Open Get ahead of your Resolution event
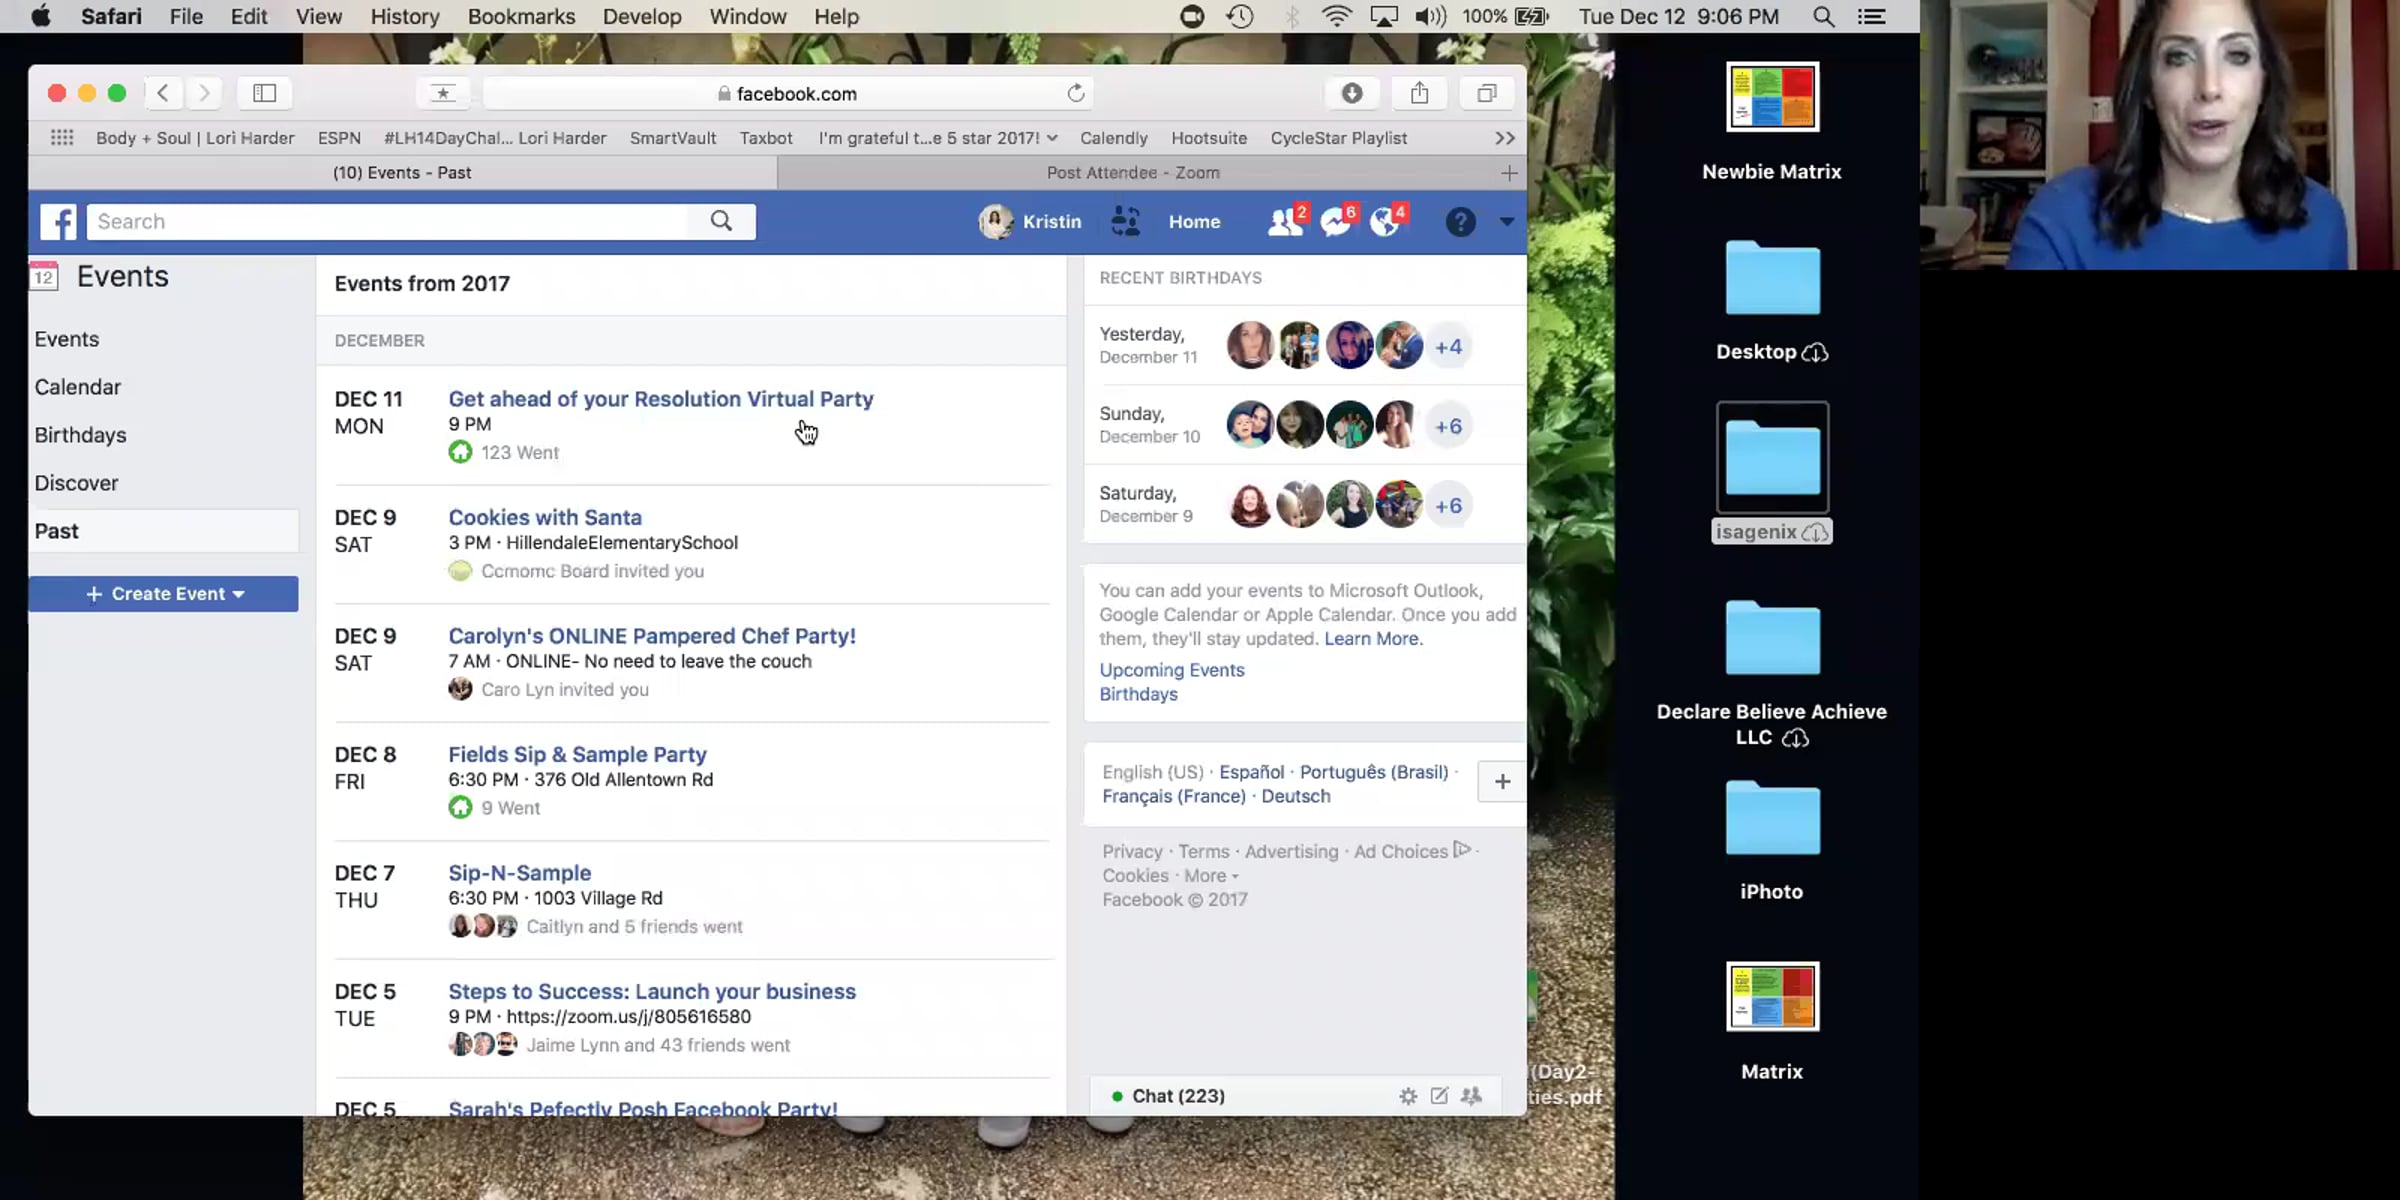The height and width of the screenshot is (1200, 2400). 660,399
